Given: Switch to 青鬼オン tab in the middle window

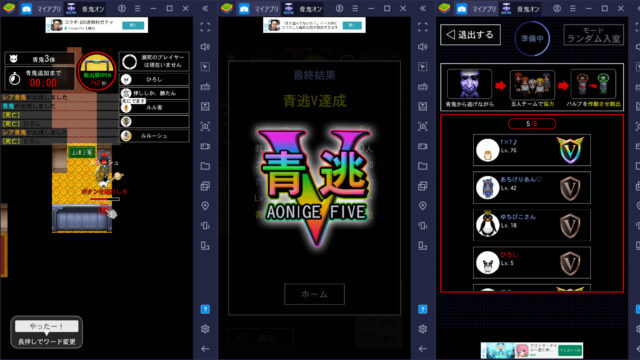Looking at the screenshot, I should pos(303,9).
